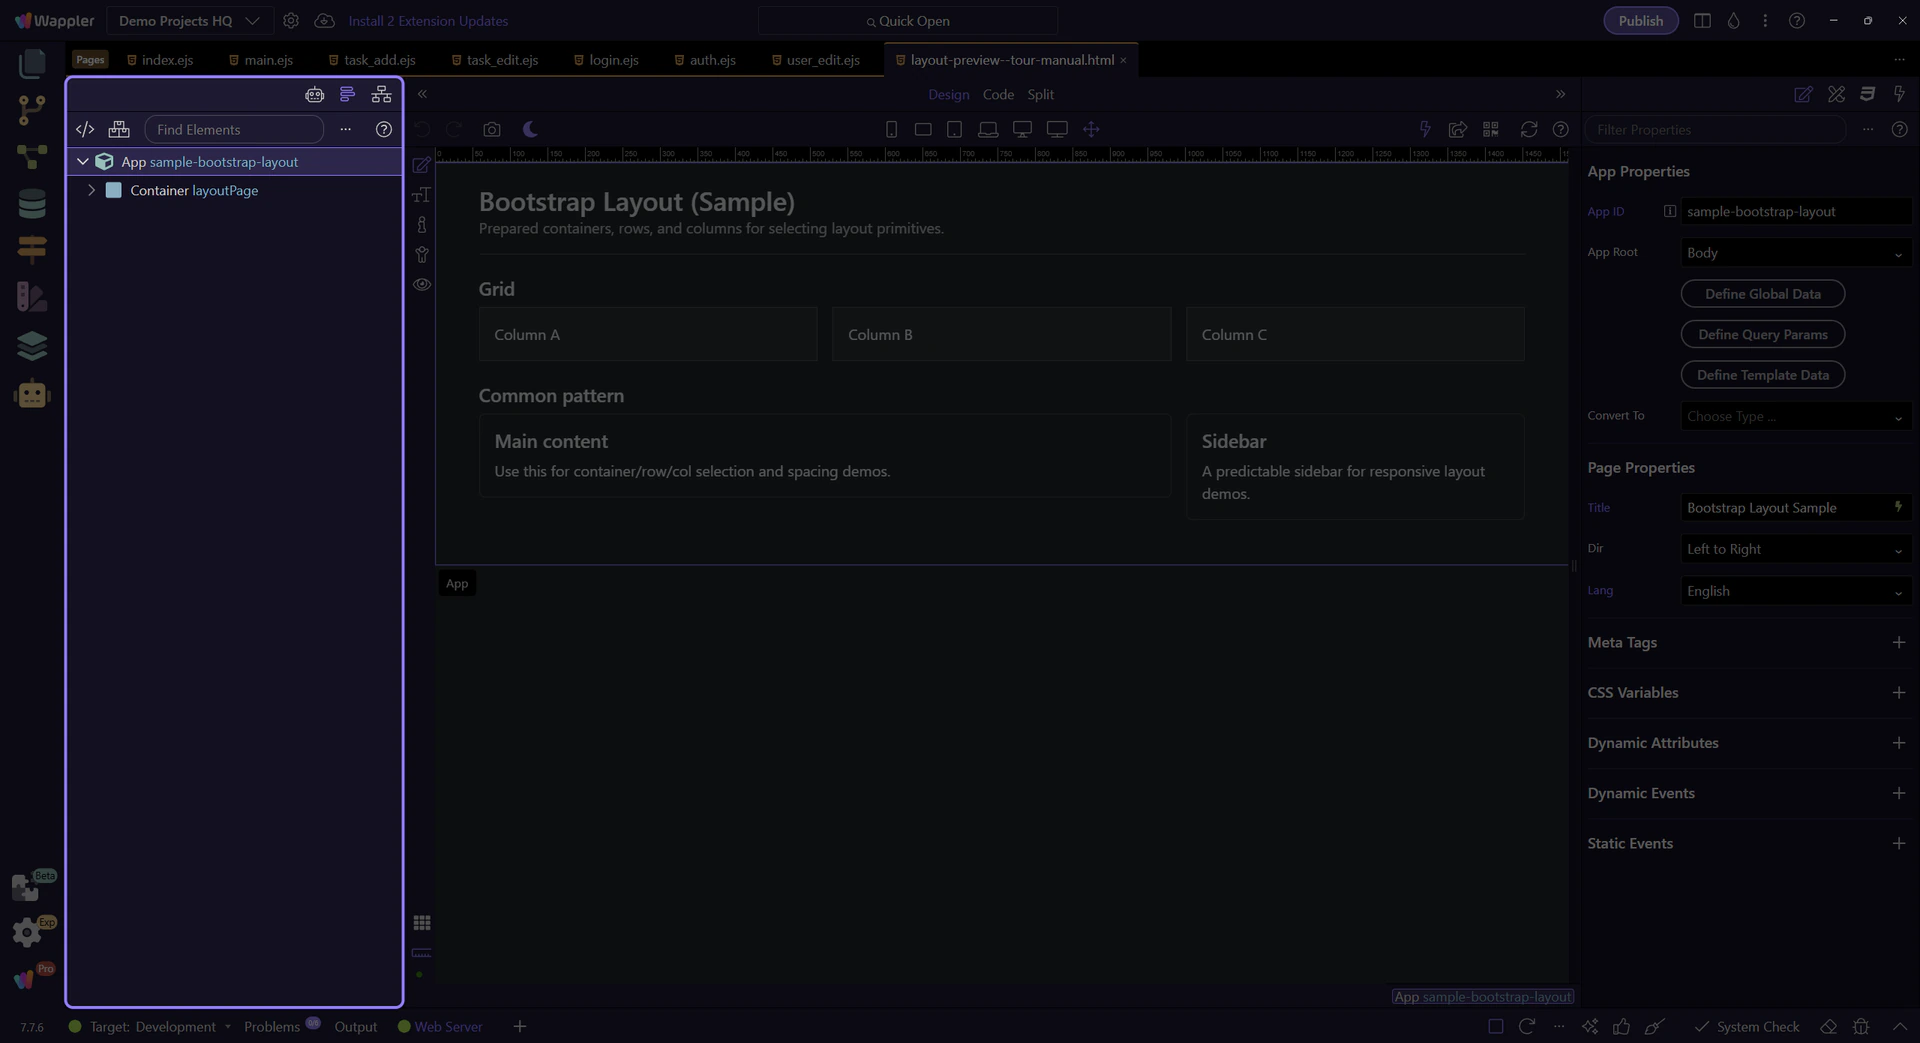Viewport: 1920px width, 1043px height.
Task: Click the Find Elements search field
Action: 234,130
